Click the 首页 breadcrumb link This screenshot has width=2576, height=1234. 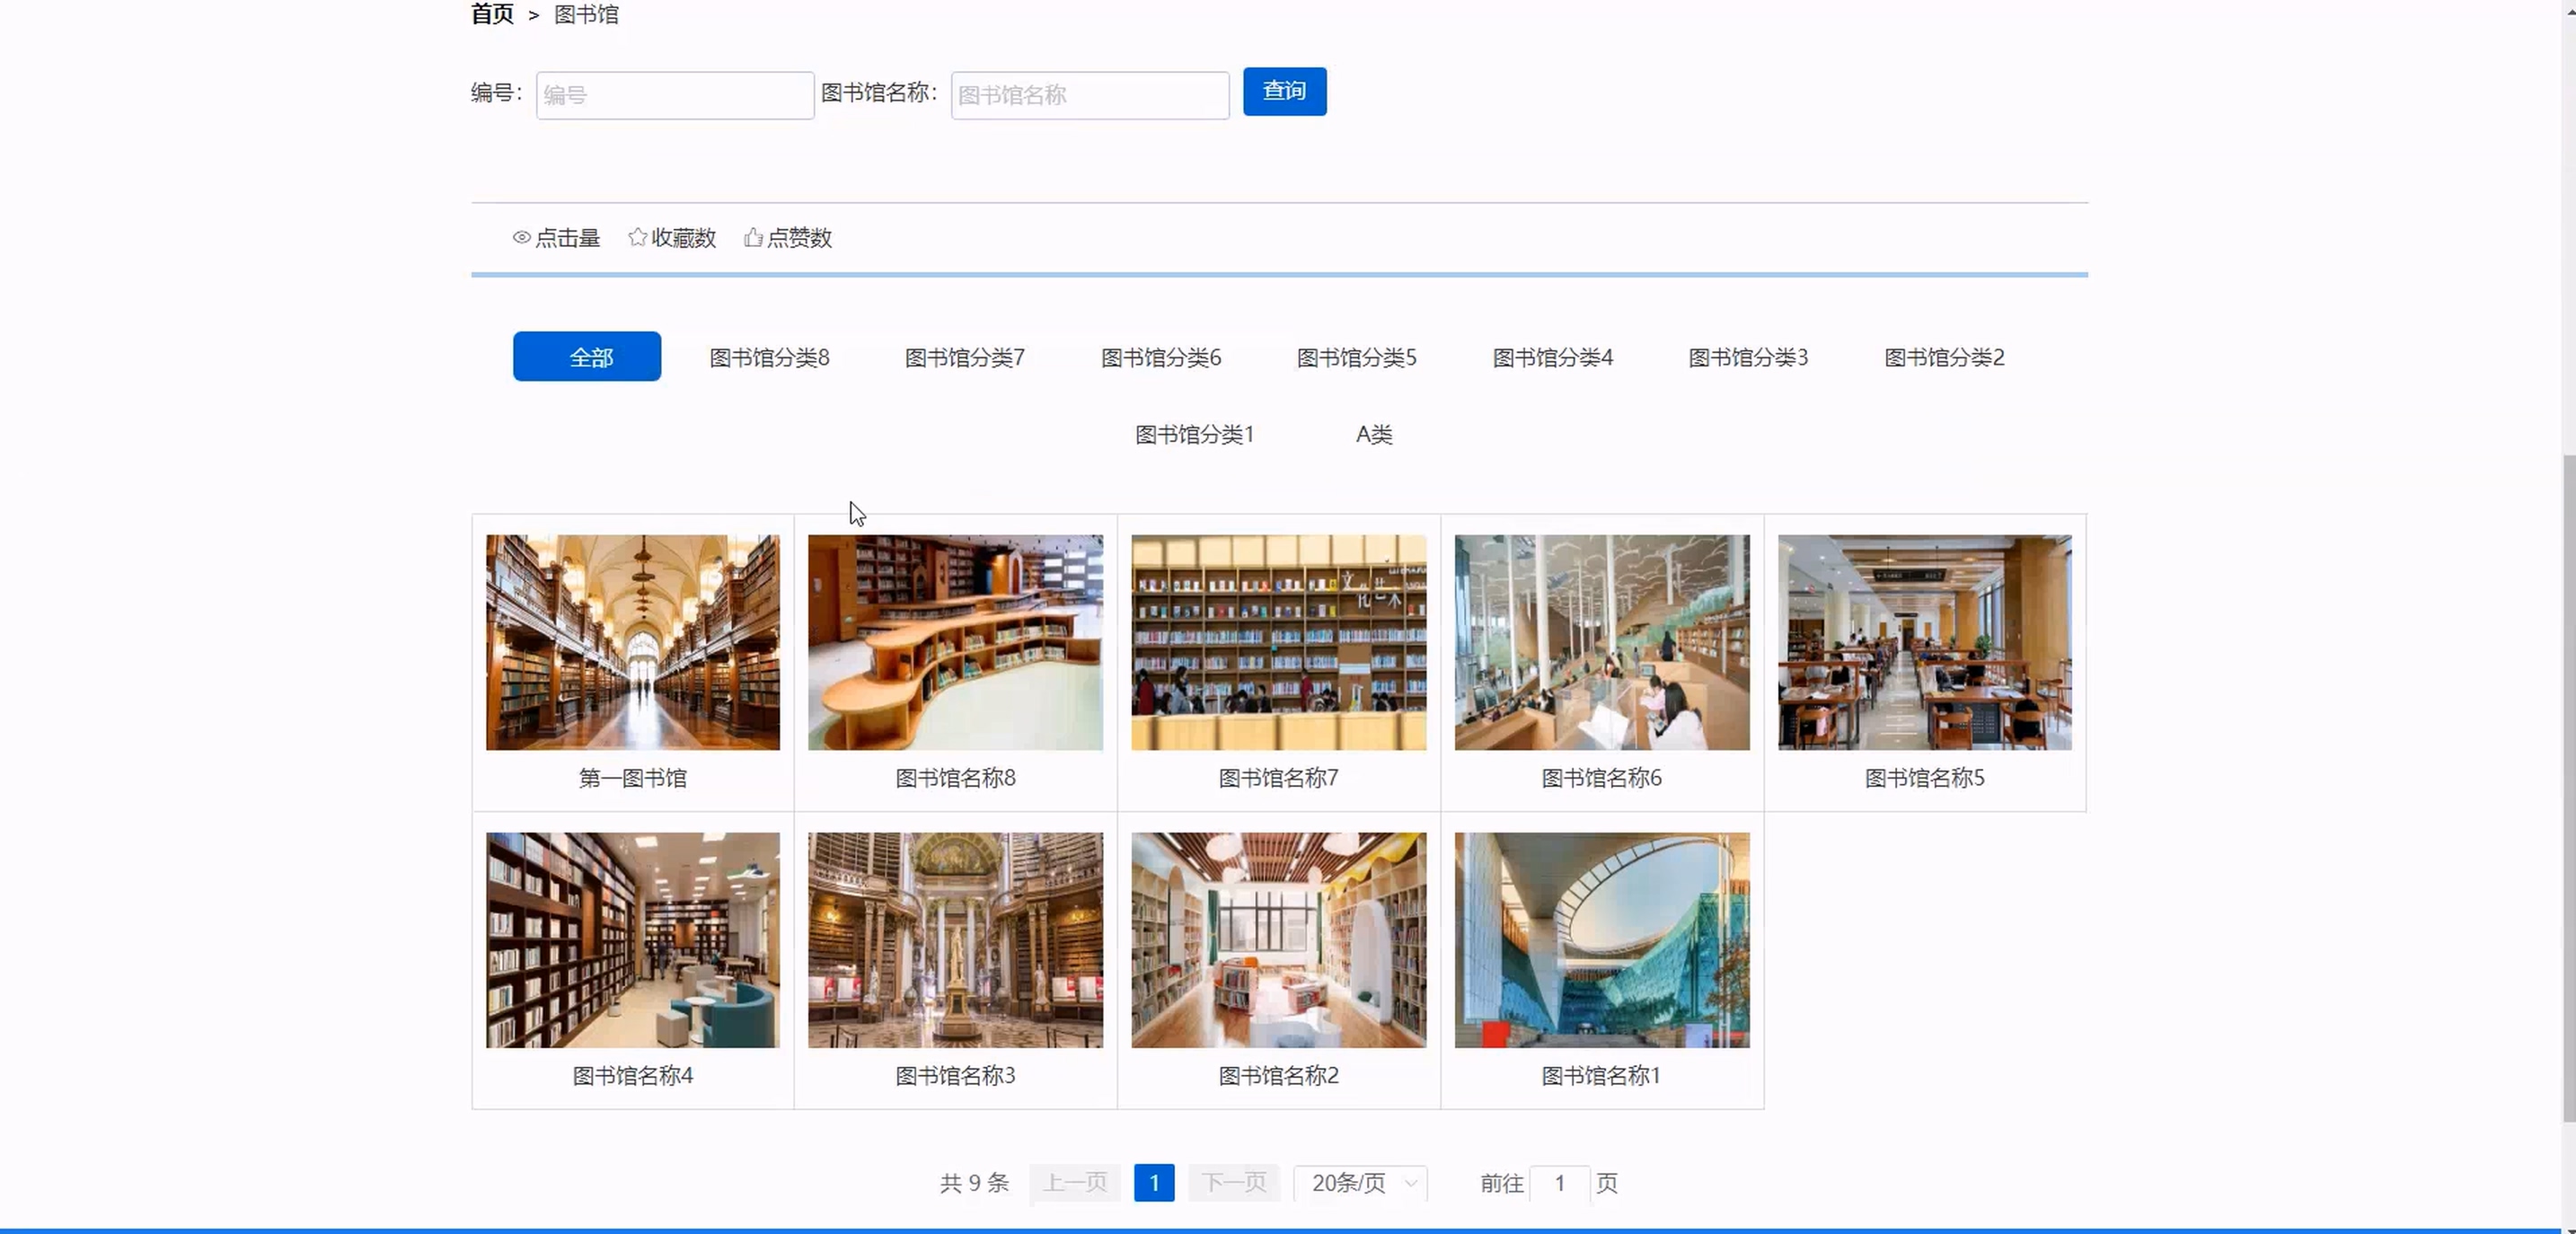pos(492,14)
